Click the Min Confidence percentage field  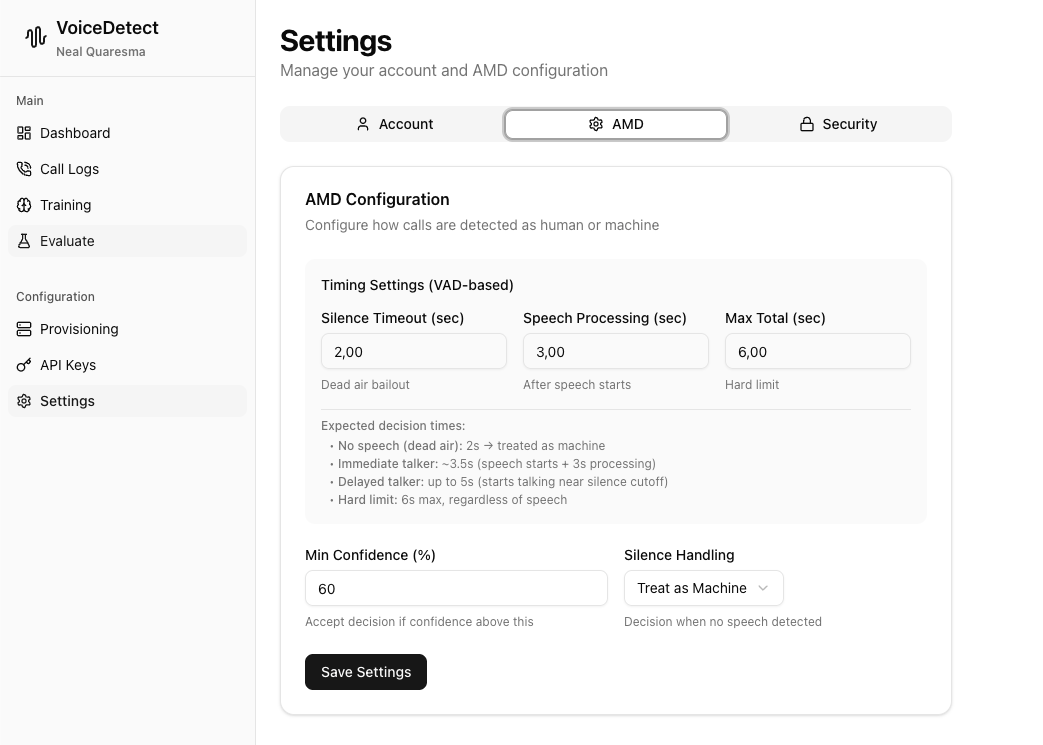pos(456,588)
